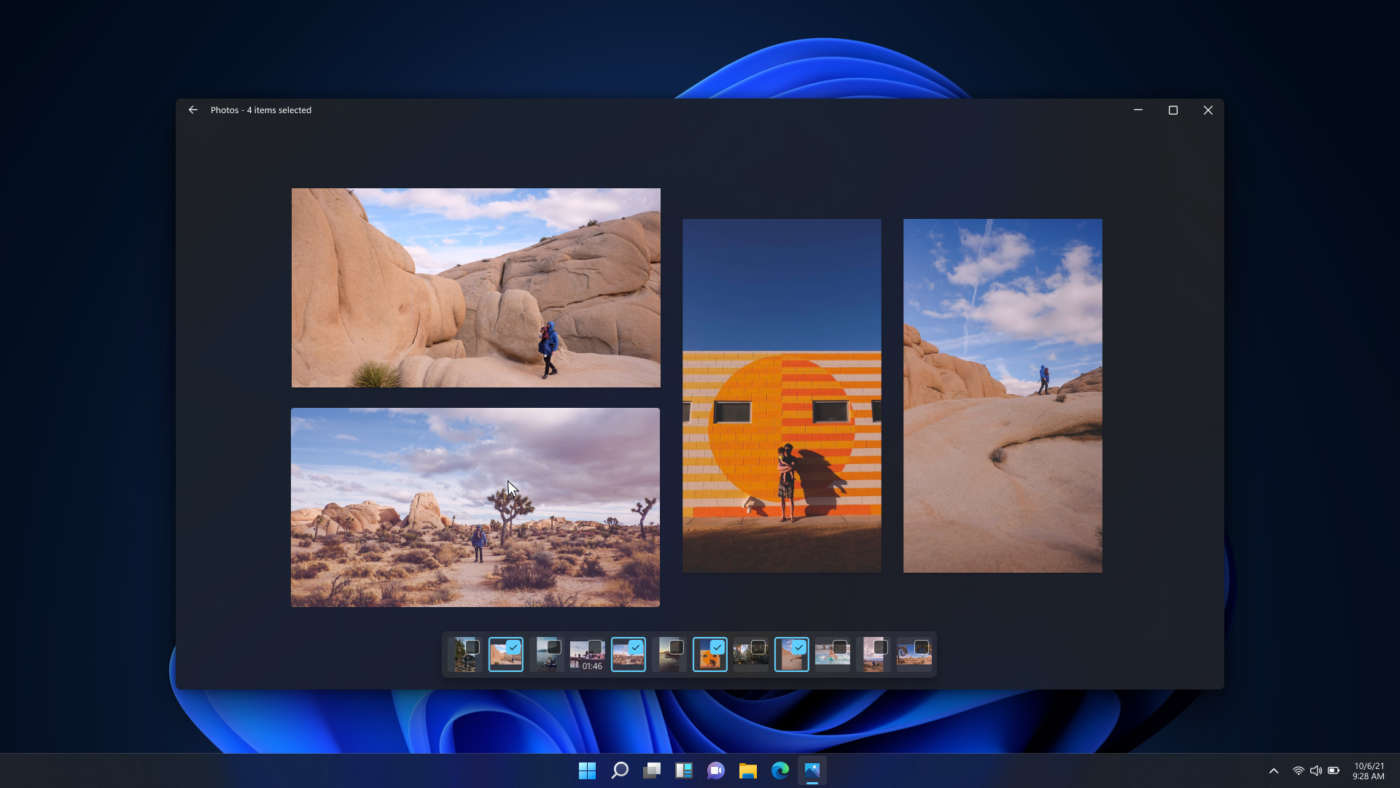Open File Explorer from the taskbar
This screenshot has height=788, width=1400.
[x=747, y=770]
